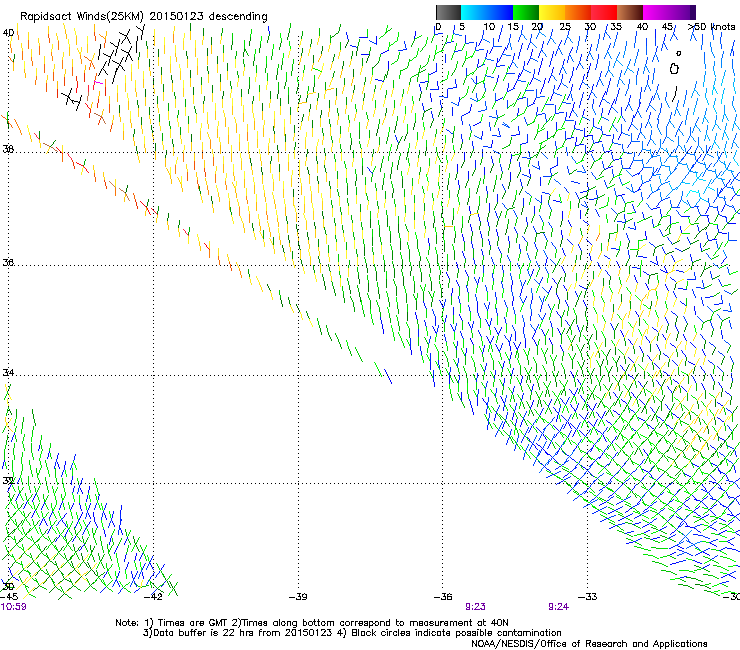
Task: Click the orange 25-30 knots legend swatch
Action: pos(578,12)
